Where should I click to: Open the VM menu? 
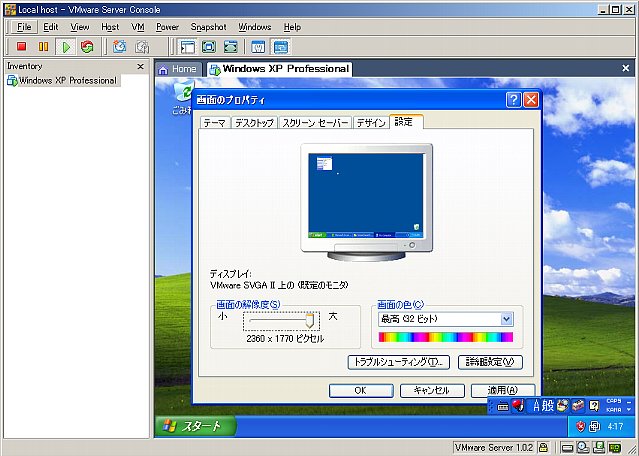click(x=138, y=27)
